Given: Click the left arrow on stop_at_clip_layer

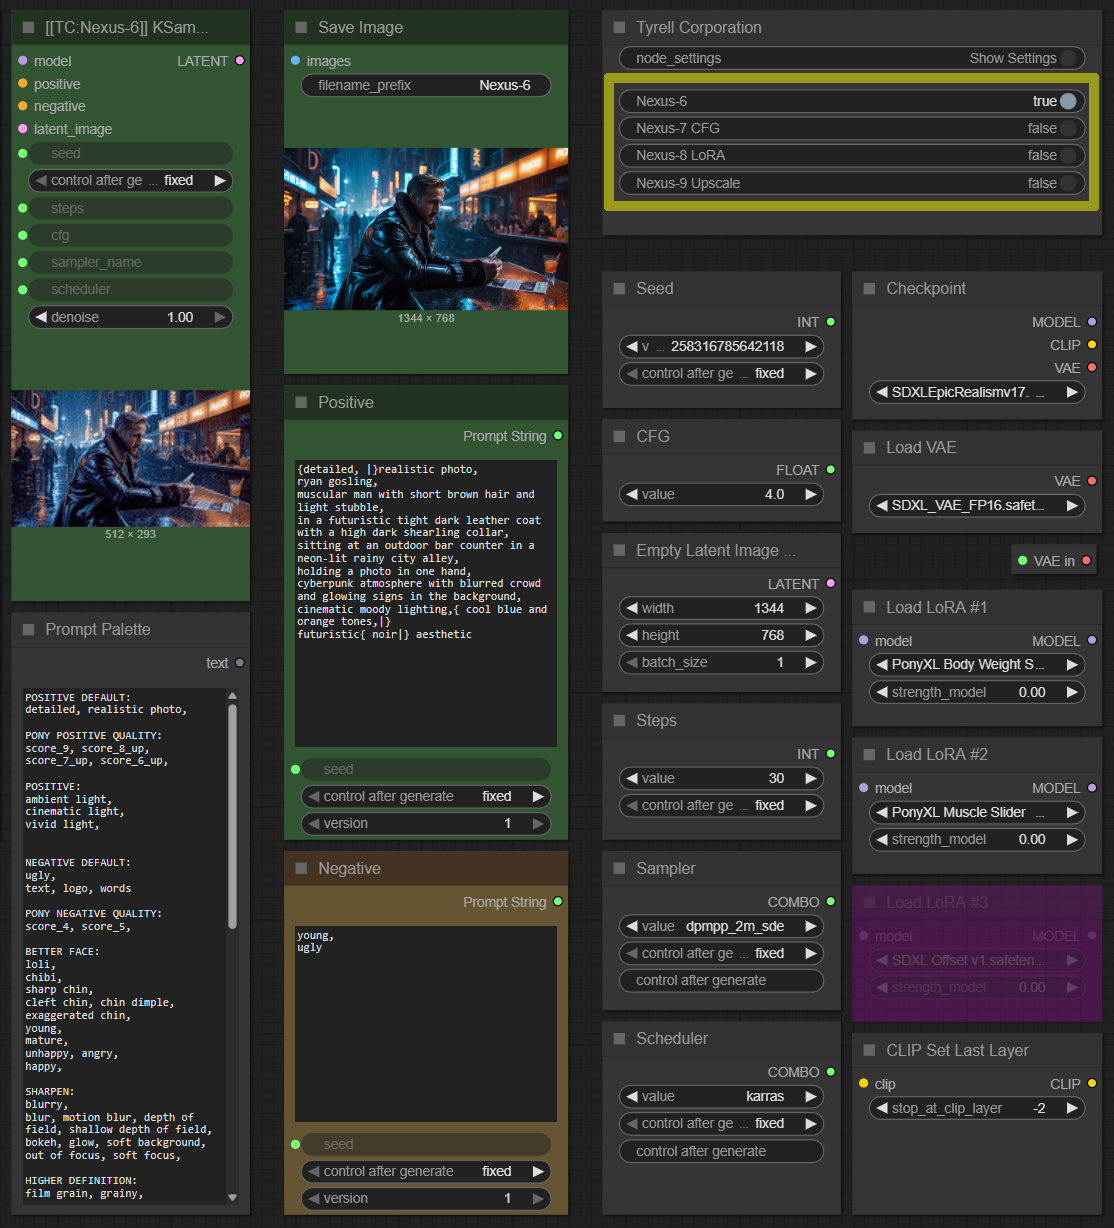Looking at the screenshot, I should [880, 1108].
